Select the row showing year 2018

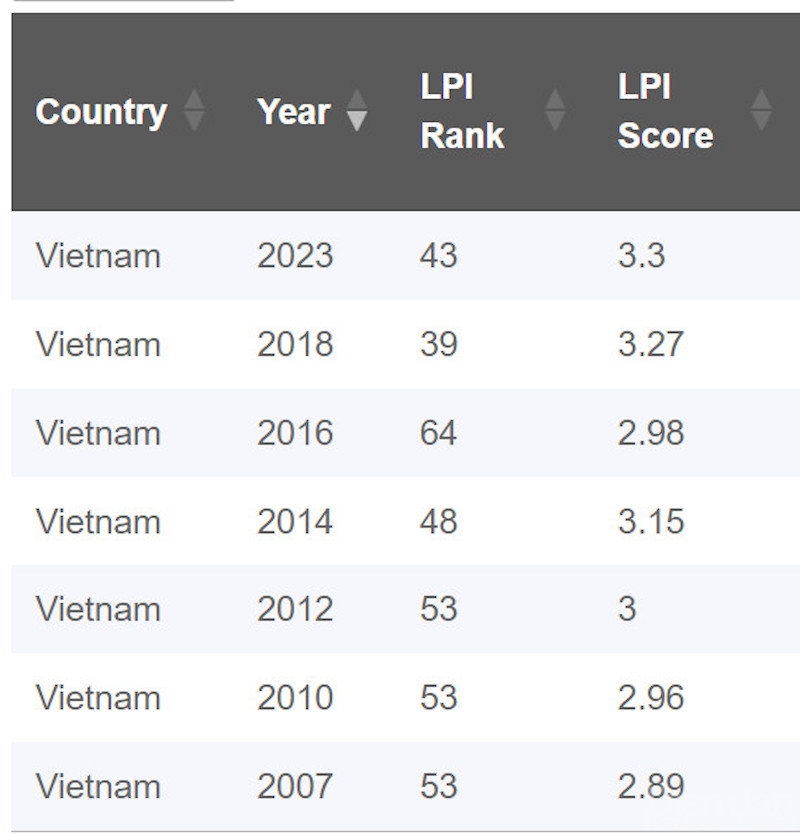coord(400,344)
